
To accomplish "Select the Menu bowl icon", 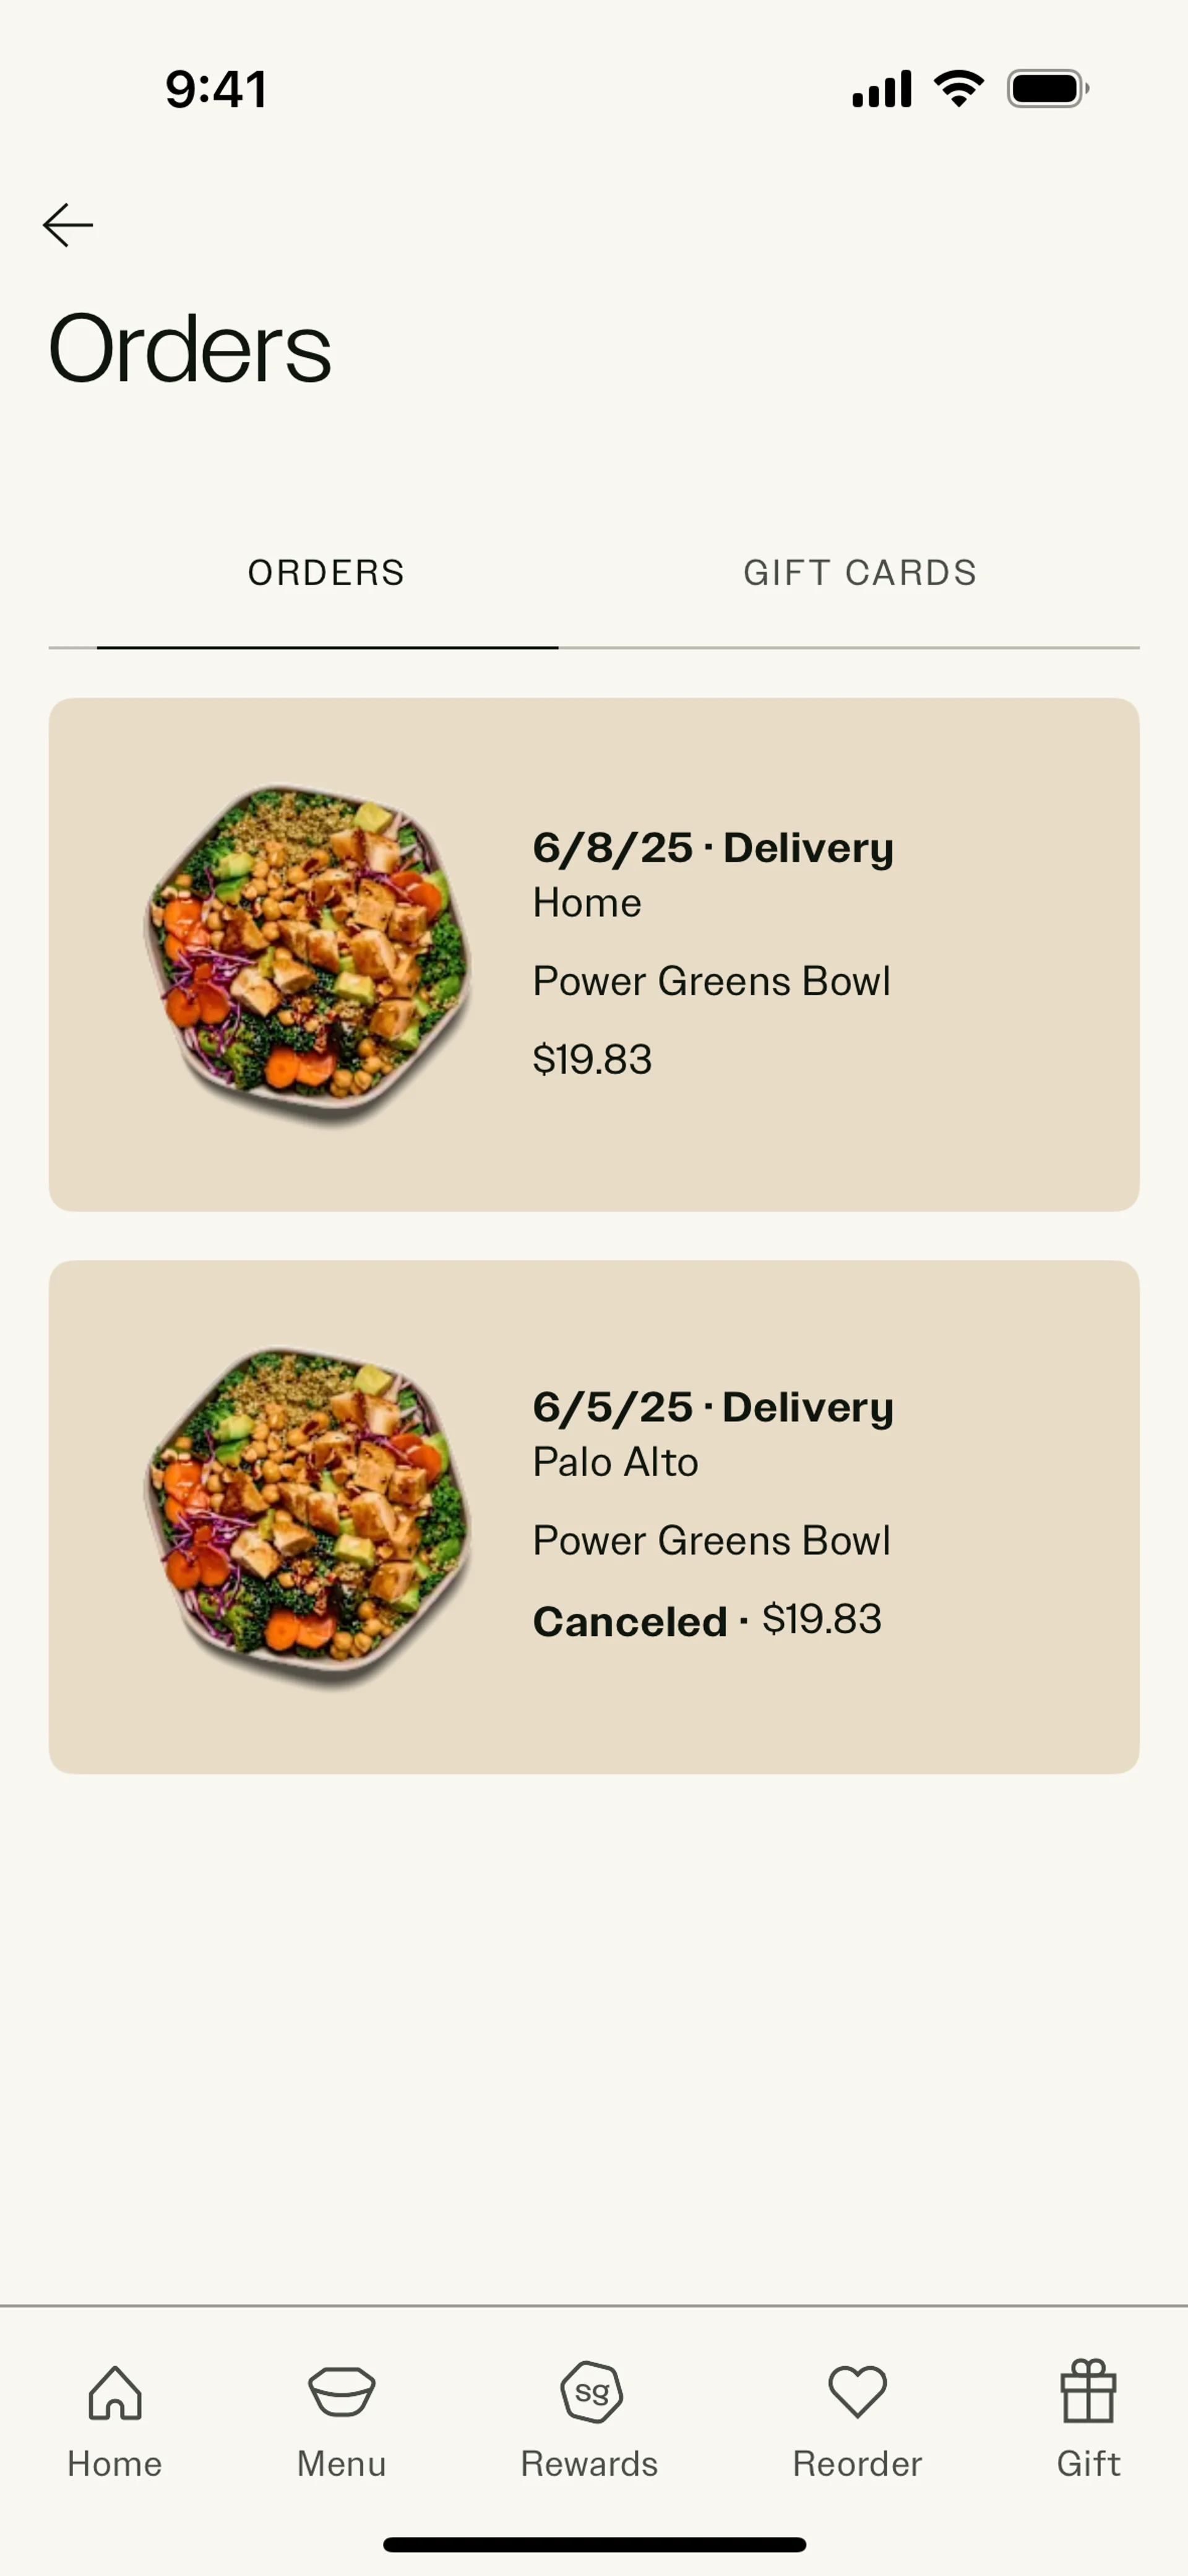I will click(x=341, y=2392).
